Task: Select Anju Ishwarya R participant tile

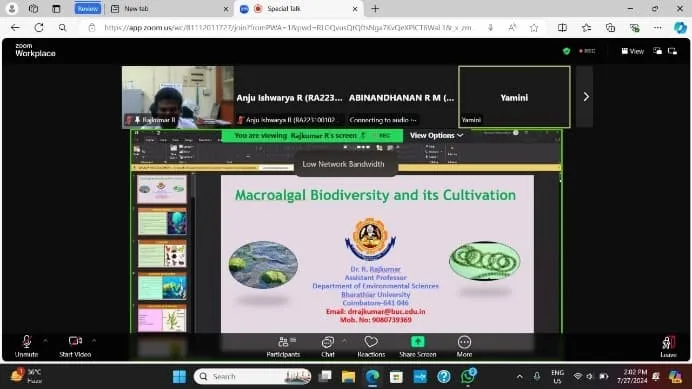Action: pyautogui.click(x=290, y=97)
